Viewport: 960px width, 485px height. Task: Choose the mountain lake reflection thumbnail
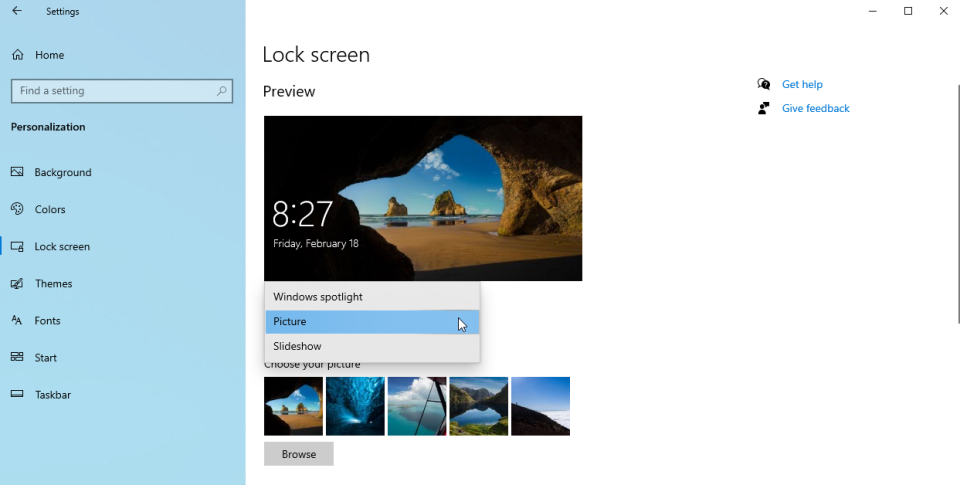479,406
